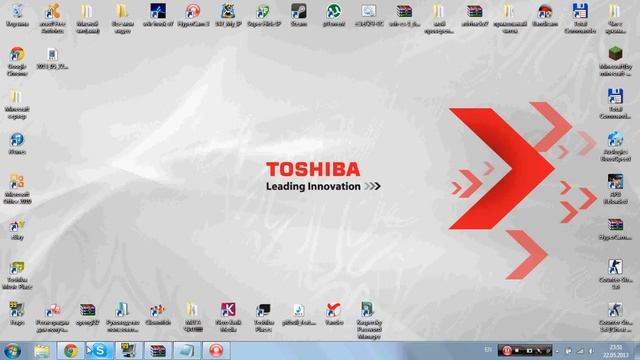Select the eBay desktop shortcut
640x360 pixels.
pyautogui.click(x=17, y=230)
